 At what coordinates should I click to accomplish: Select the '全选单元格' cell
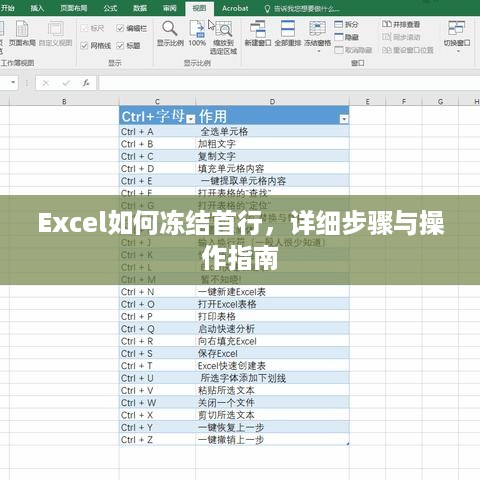272,132
